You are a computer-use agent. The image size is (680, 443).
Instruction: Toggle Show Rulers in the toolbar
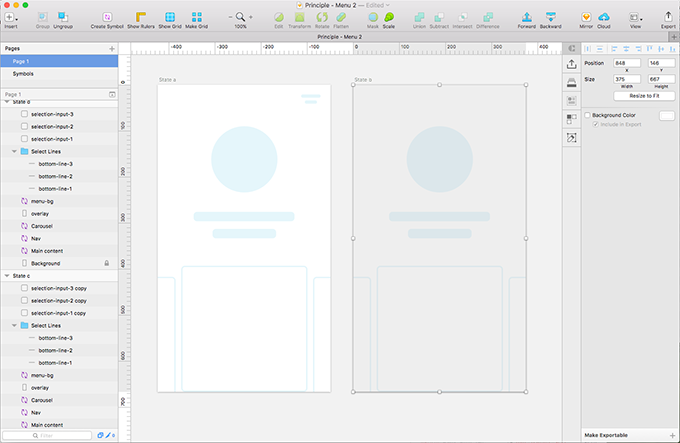click(x=140, y=17)
